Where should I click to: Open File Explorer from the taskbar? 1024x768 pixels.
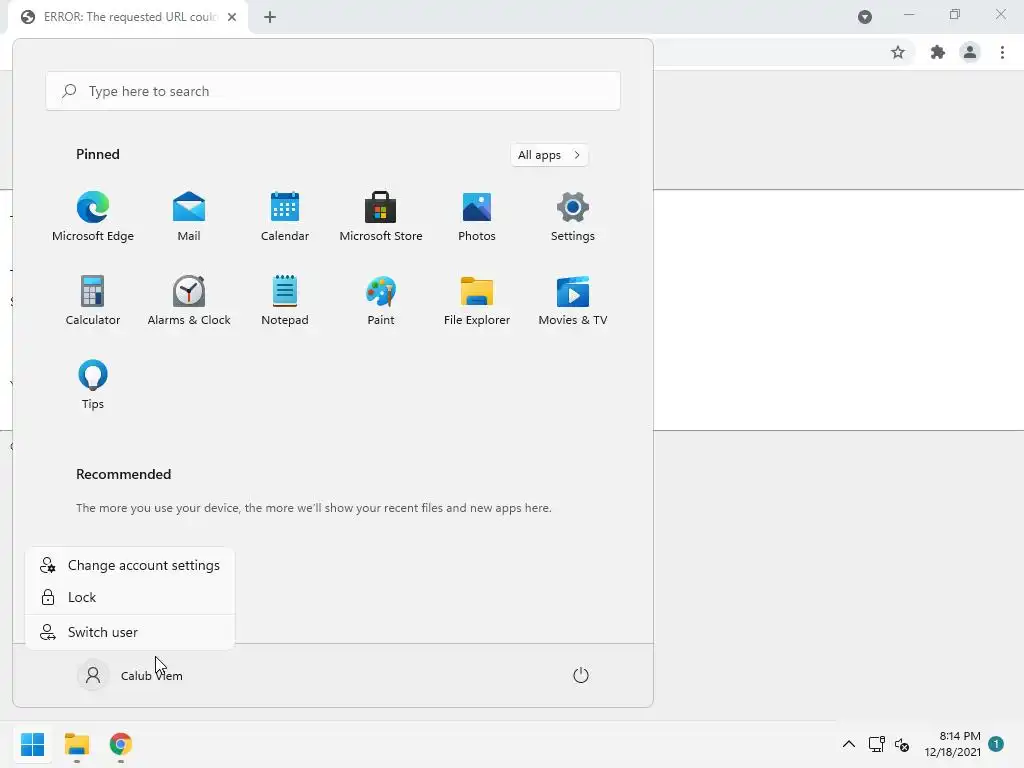77,744
